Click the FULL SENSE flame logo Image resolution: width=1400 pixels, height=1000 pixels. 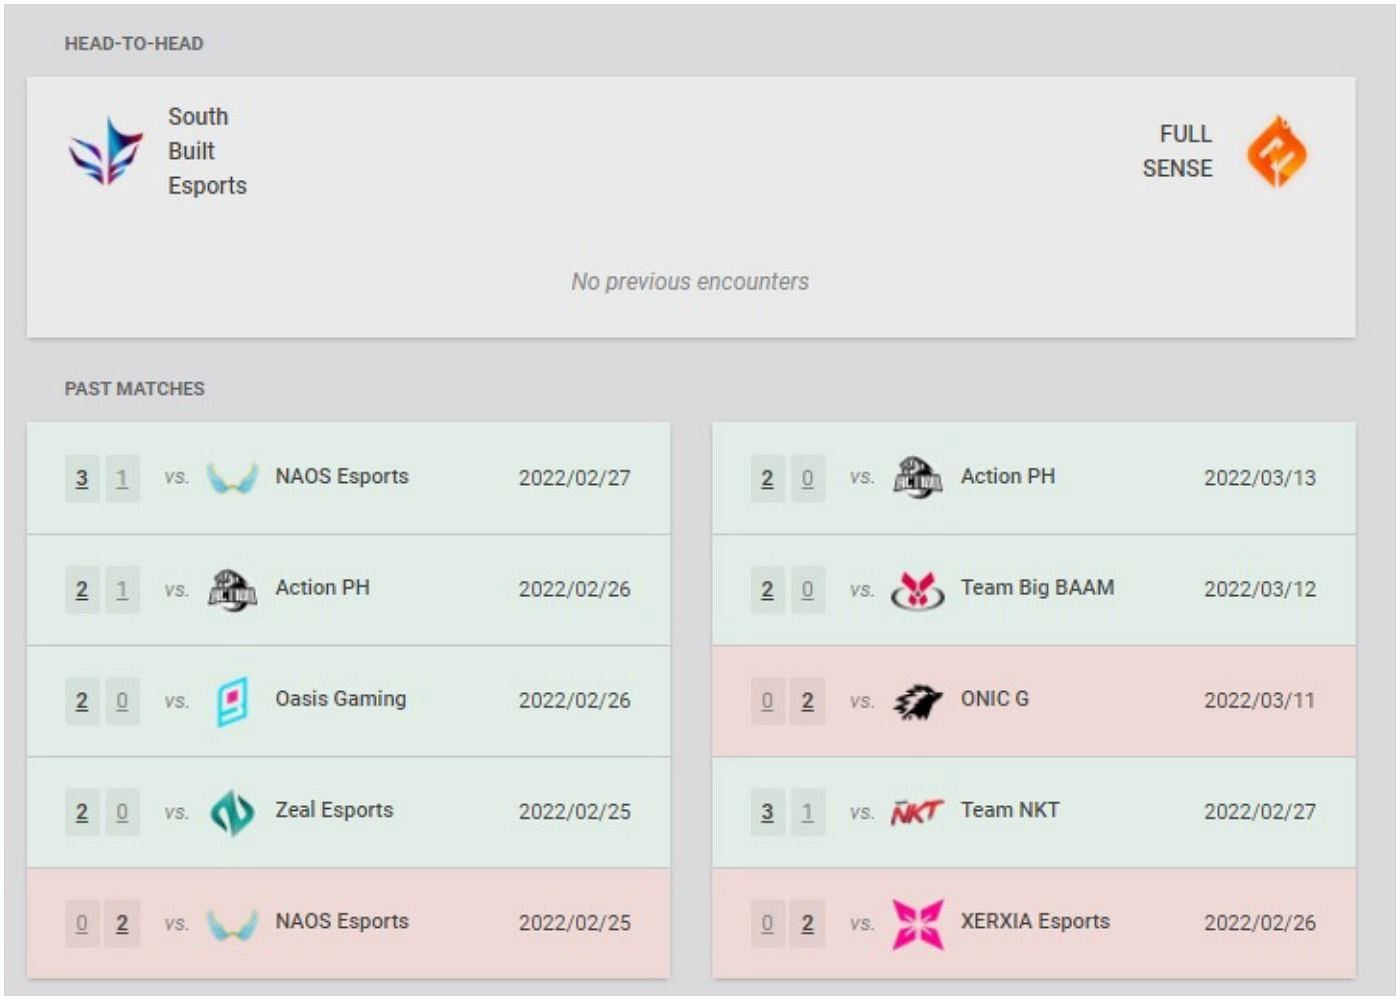(1276, 151)
